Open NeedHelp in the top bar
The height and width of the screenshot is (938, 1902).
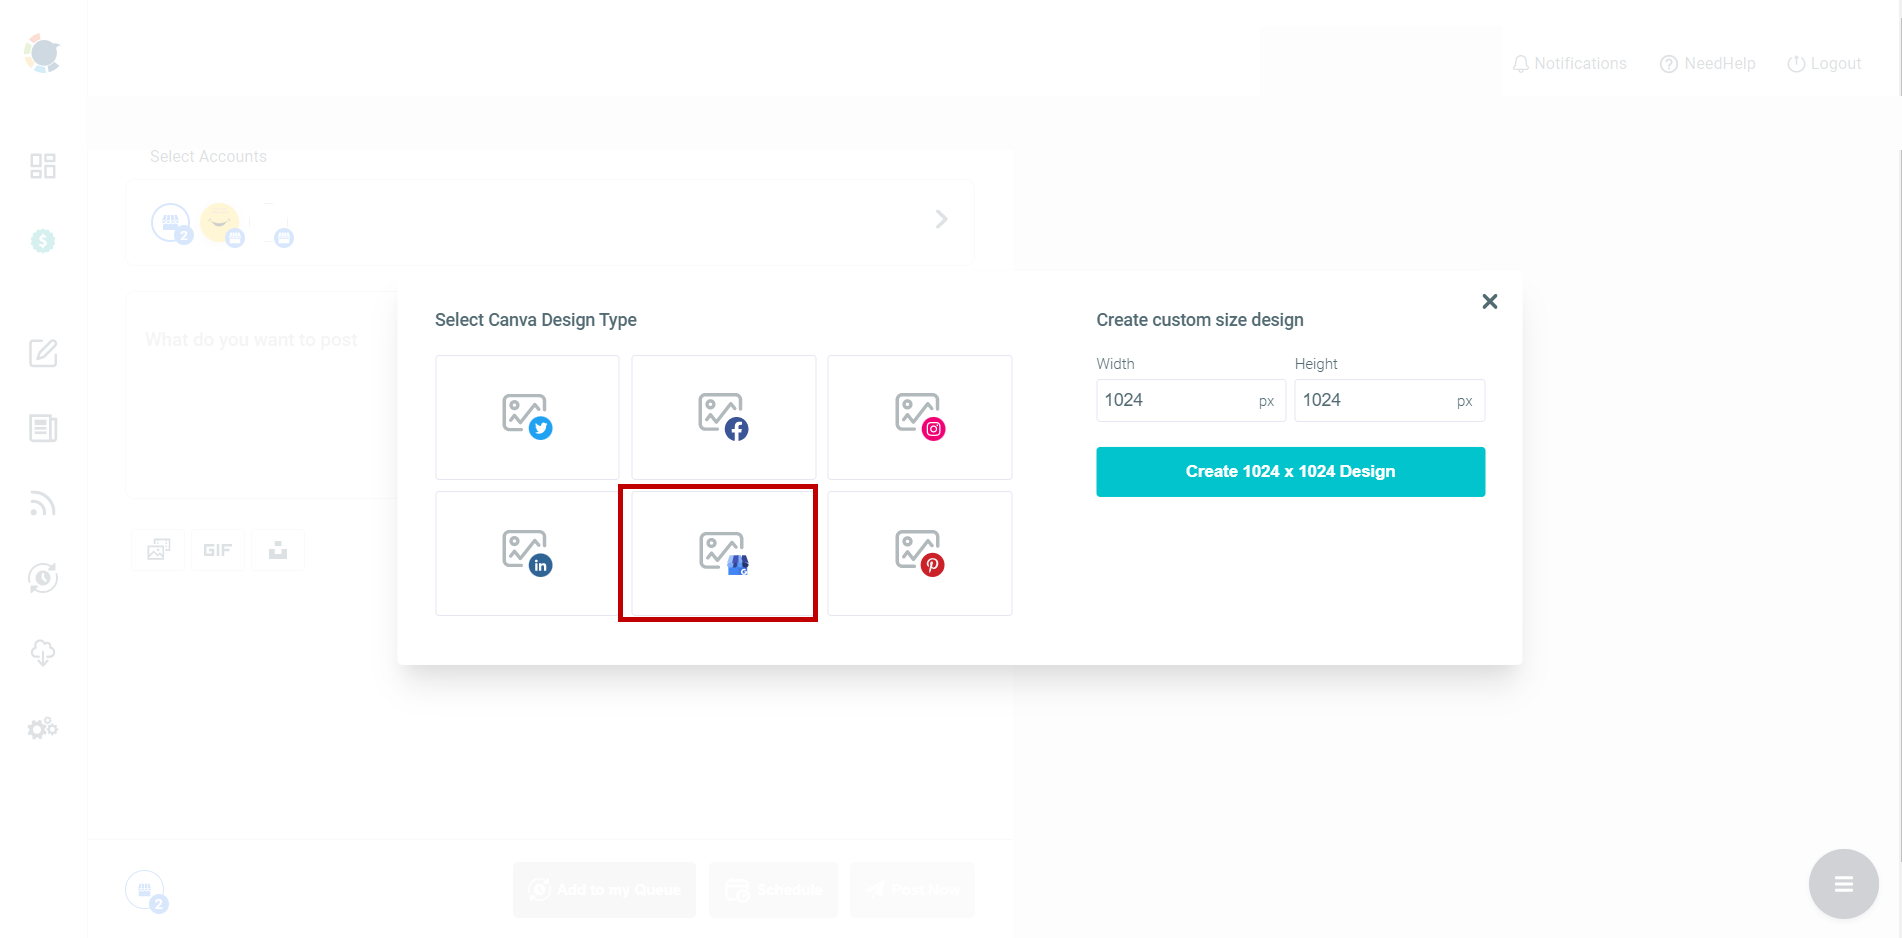coord(1708,63)
